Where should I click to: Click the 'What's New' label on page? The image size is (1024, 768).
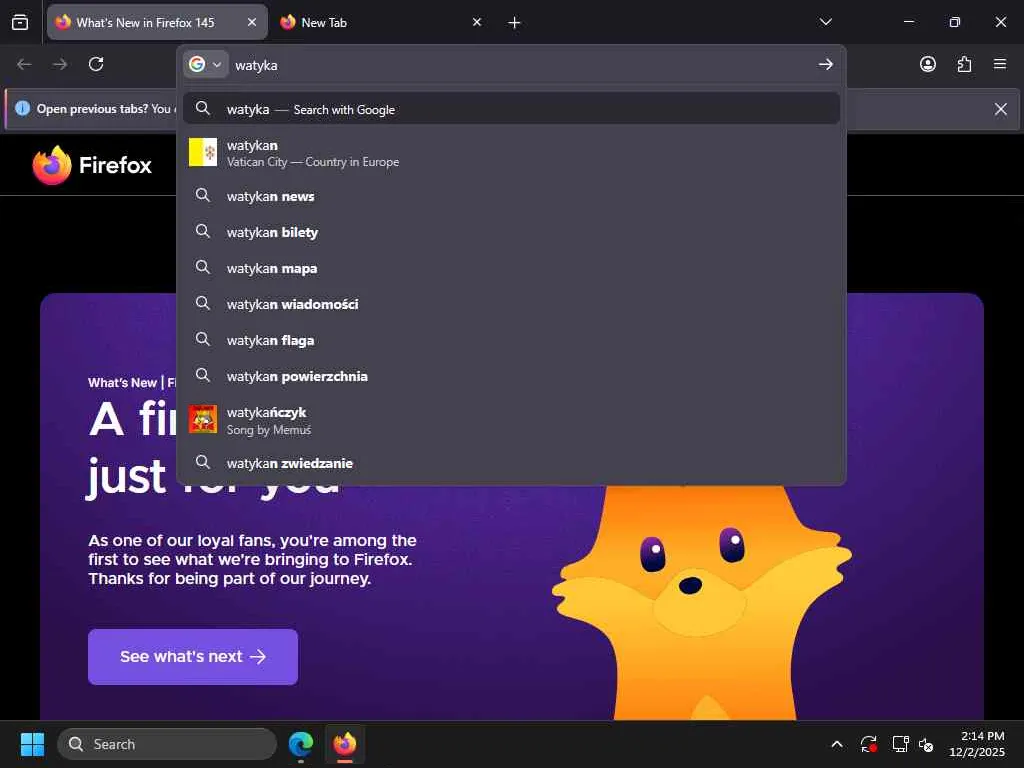pos(122,383)
